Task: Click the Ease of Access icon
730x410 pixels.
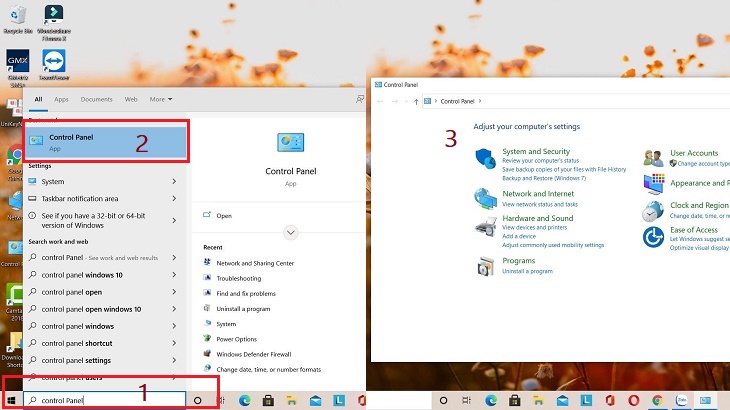Action: point(653,237)
